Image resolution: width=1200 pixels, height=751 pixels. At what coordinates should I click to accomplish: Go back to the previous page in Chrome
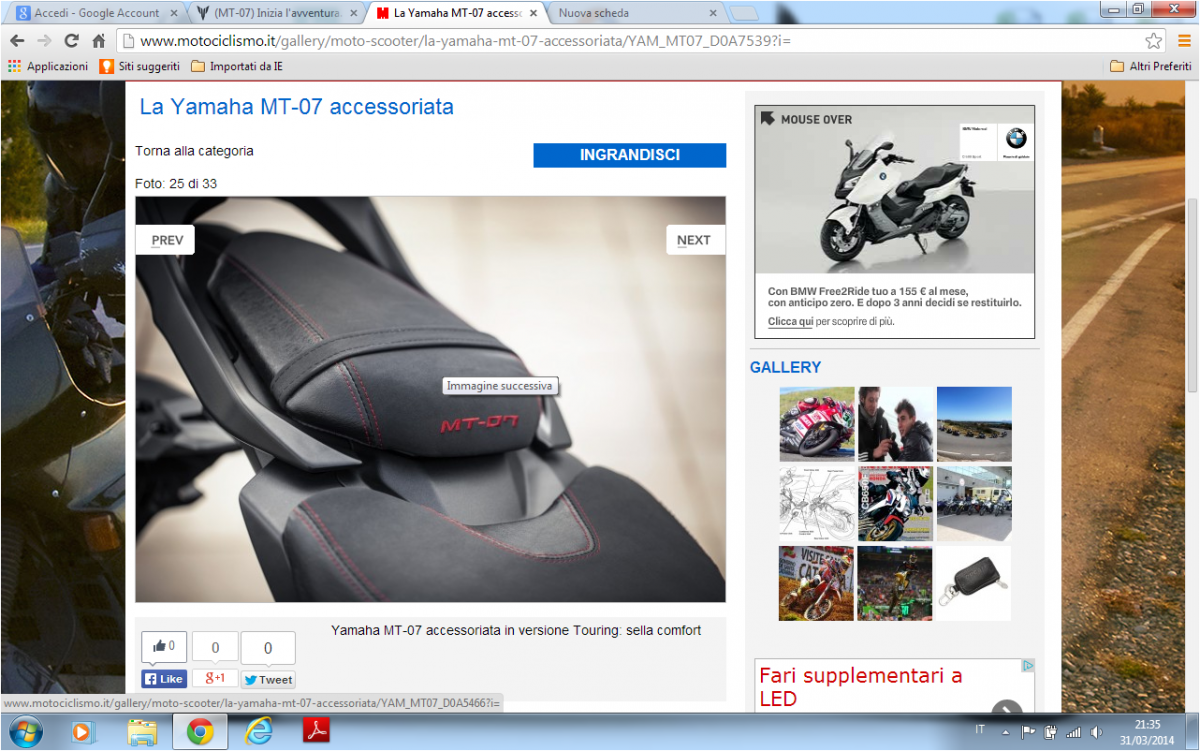click(17, 41)
